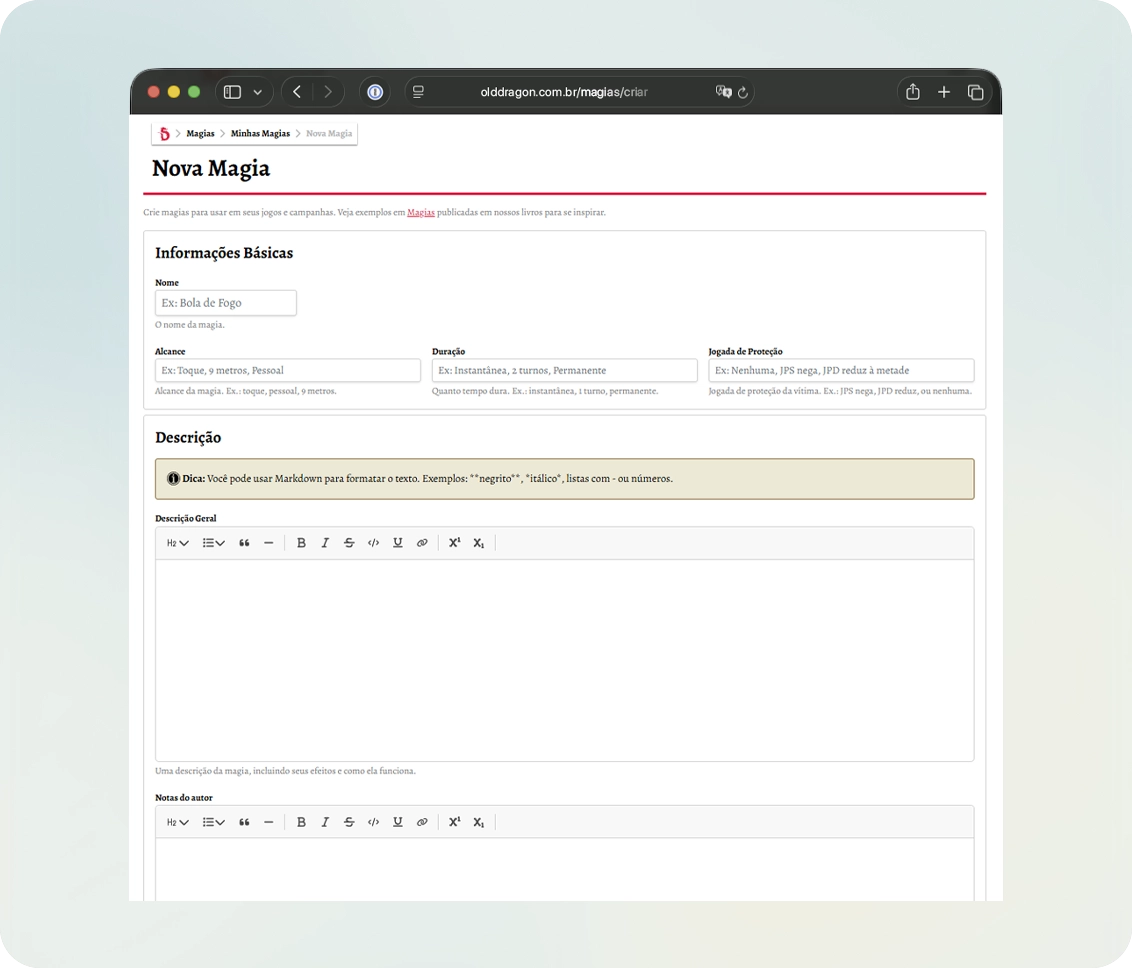1132x968 pixels.
Task: Go to Magias breadcrumb
Action: pos(200,134)
